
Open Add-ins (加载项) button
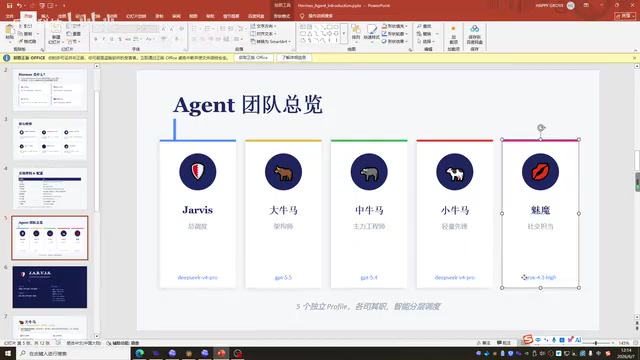click(453, 34)
